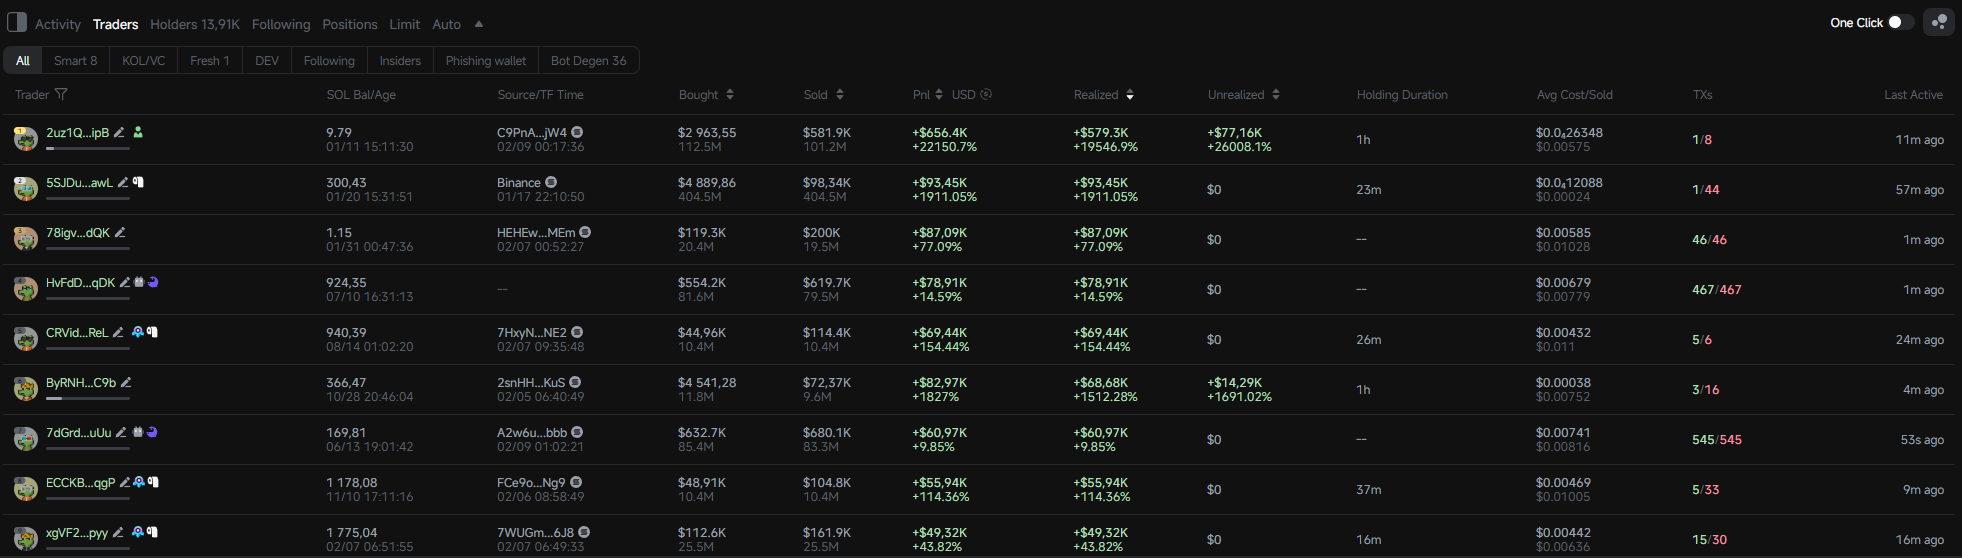The height and width of the screenshot is (558, 1962).
Task: Enable the One Click toggle
Action: 1900,22
